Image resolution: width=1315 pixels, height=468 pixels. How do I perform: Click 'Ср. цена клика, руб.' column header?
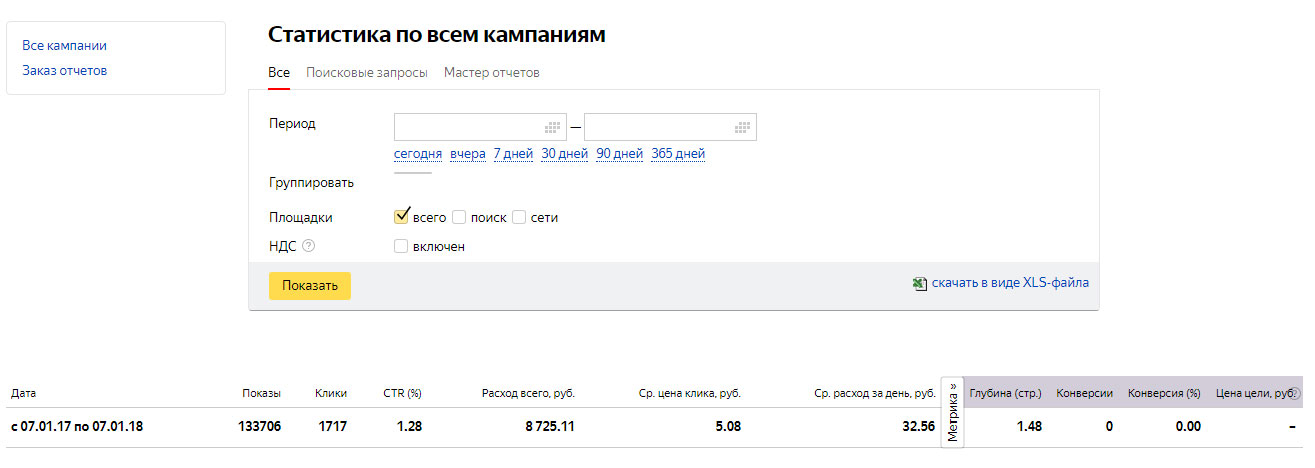pos(690,393)
